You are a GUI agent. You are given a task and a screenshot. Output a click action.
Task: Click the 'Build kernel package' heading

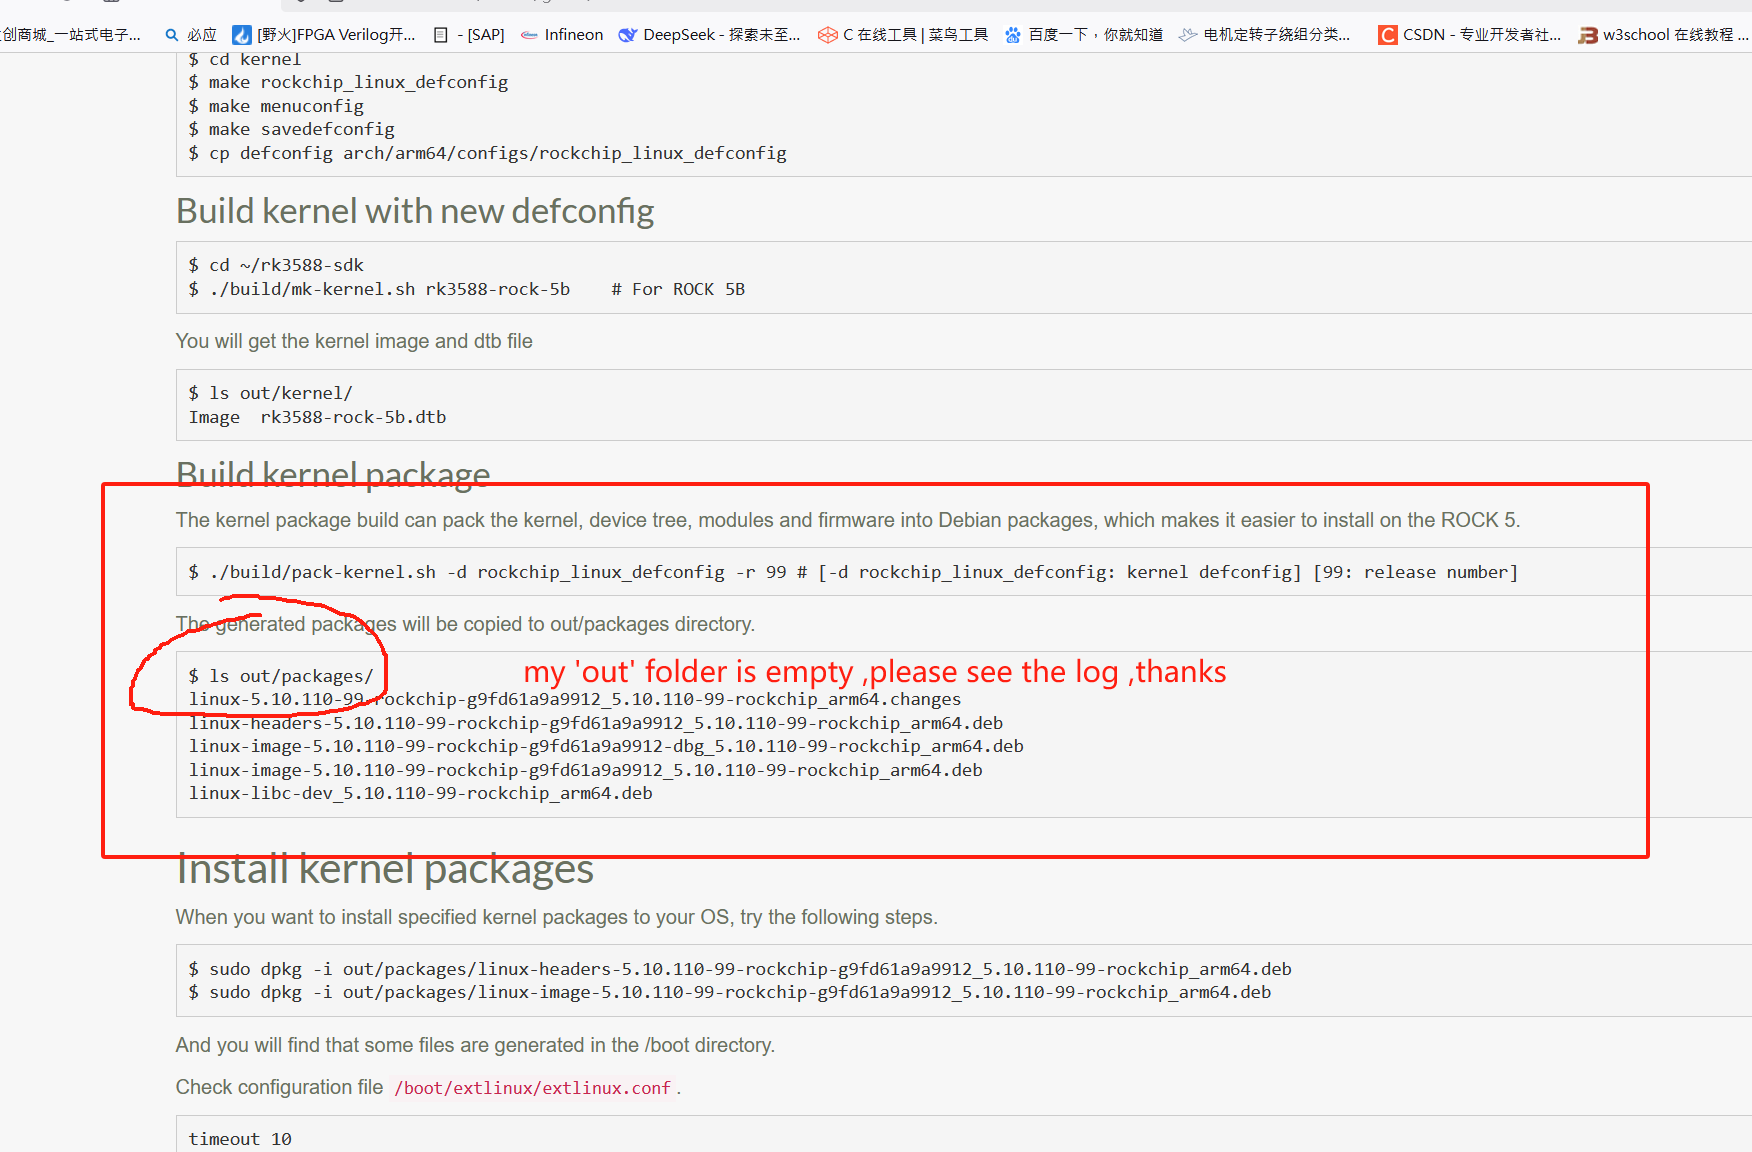(333, 474)
